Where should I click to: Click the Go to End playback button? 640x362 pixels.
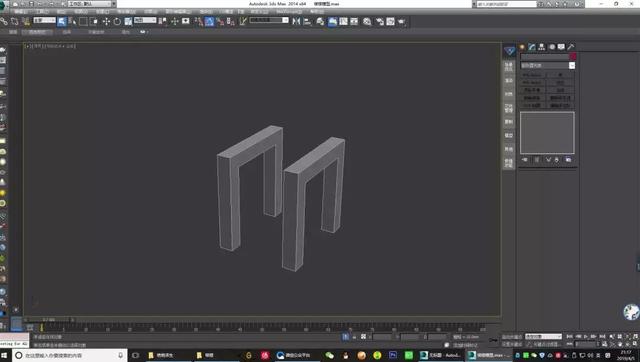tap(602, 337)
